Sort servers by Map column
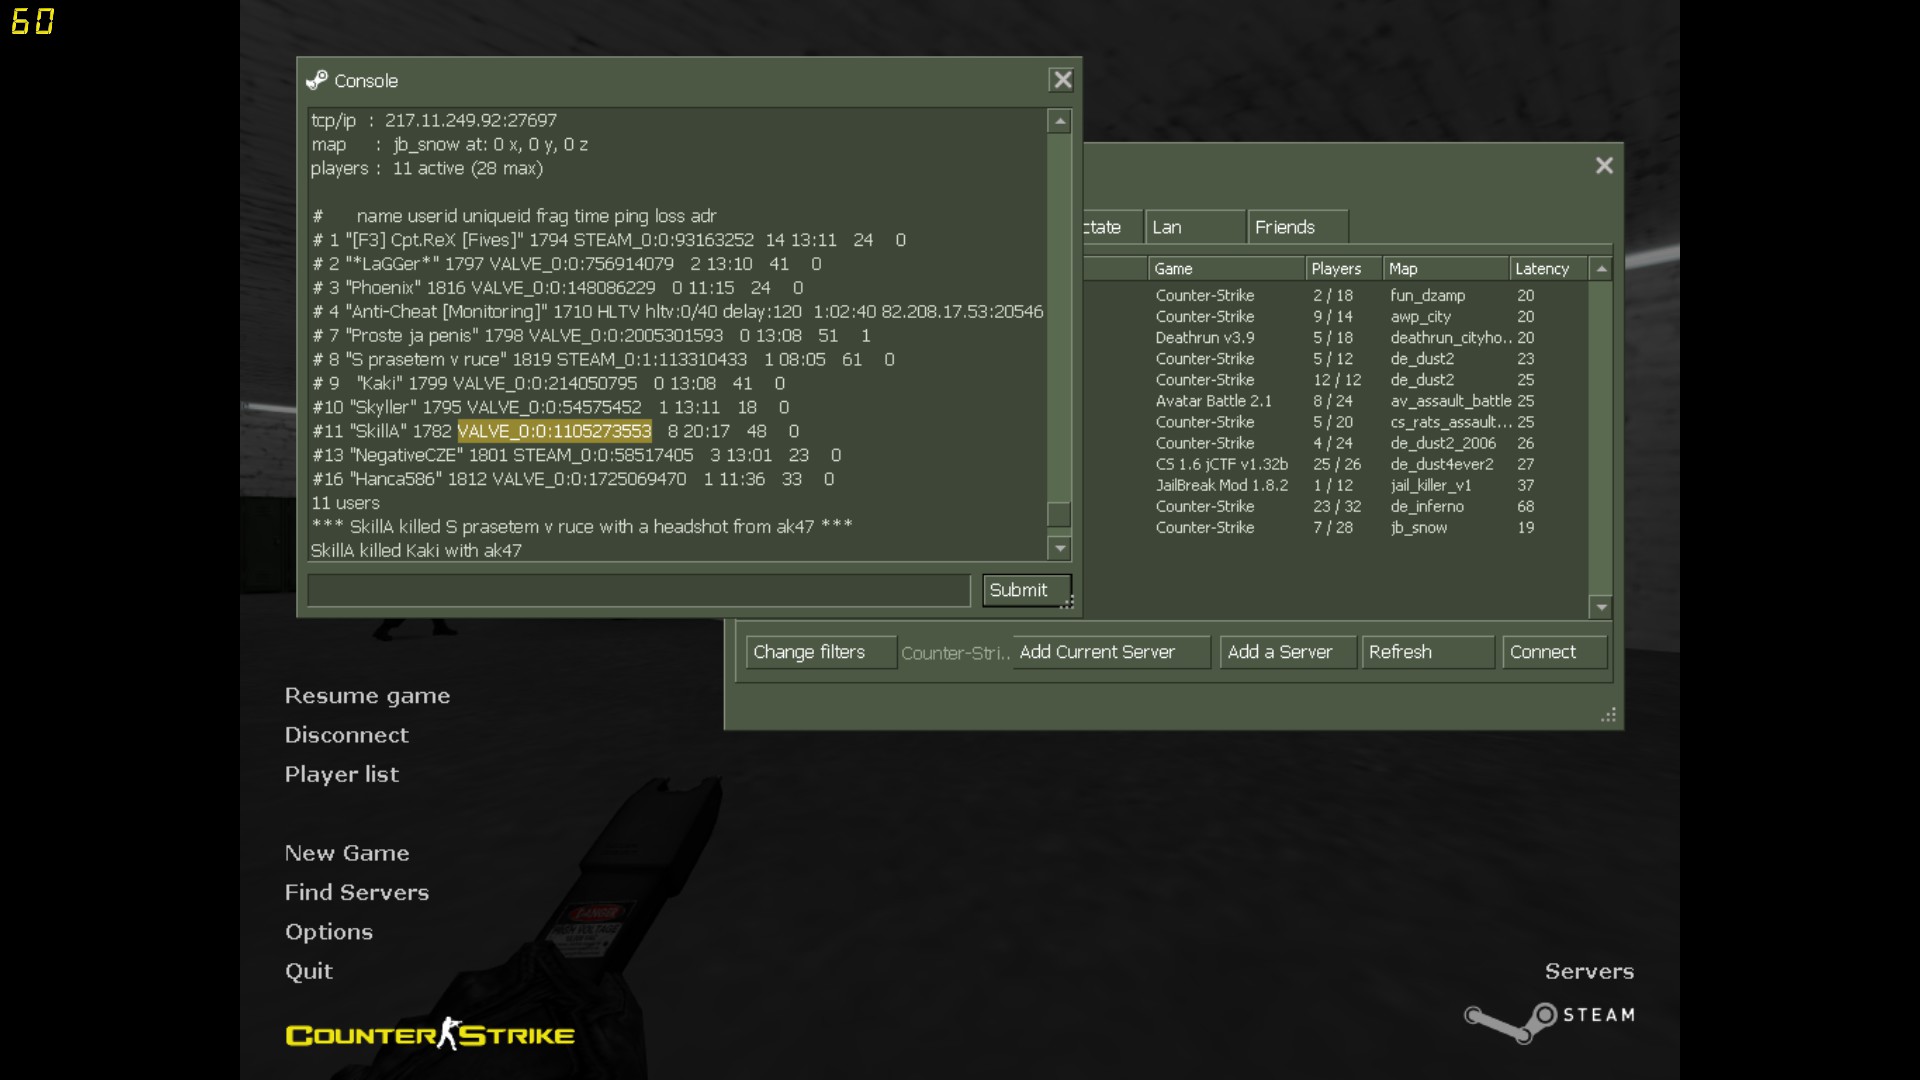Viewport: 1920px width, 1080px height. click(1446, 269)
